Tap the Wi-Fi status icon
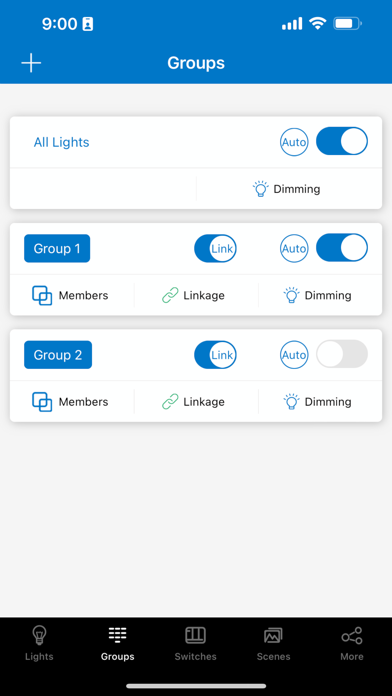This screenshot has height=696, width=392. [x=317, y=23]
